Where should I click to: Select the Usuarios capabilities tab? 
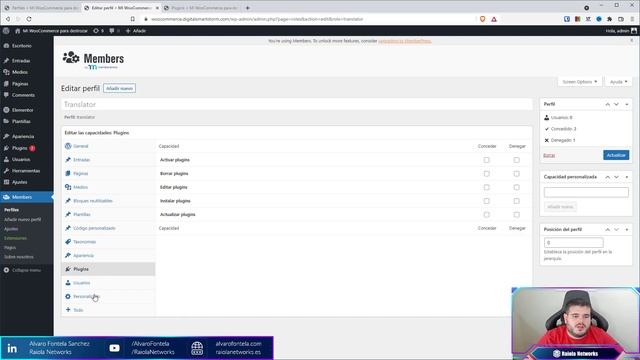[109, 282]
